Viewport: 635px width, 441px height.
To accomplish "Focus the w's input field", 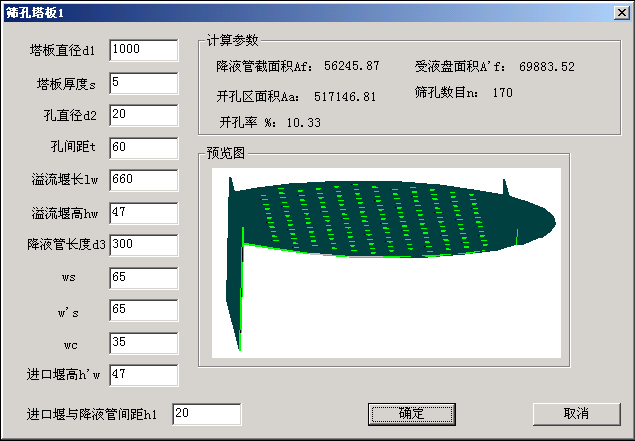I will pyautogui.click(x=144, y=311).
